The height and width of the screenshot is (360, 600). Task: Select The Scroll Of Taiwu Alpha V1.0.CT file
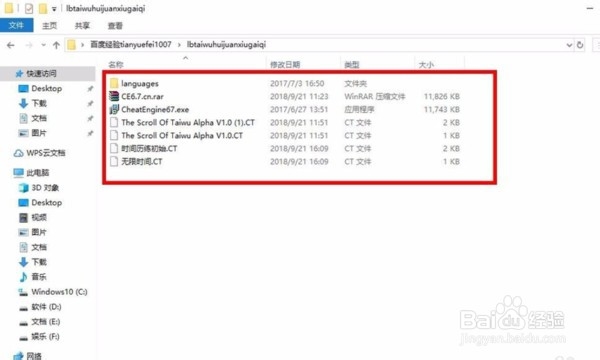point(182,135)
